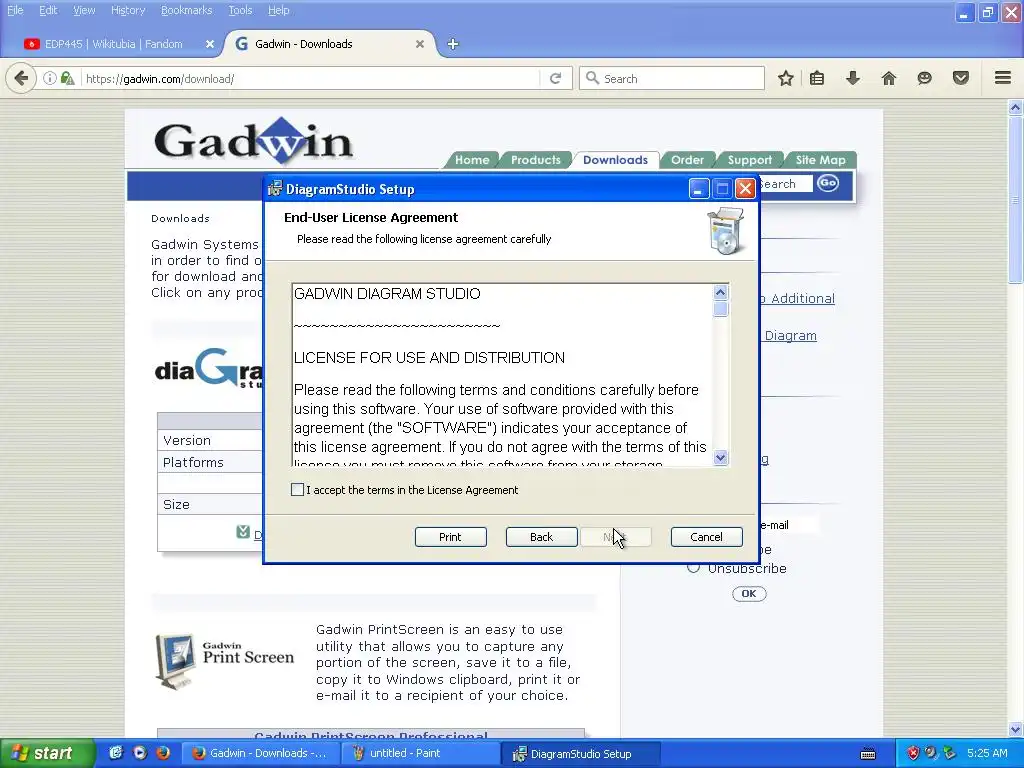Click the Firefox Search box
Screen dimensions: 1024x768
point(672,78)
